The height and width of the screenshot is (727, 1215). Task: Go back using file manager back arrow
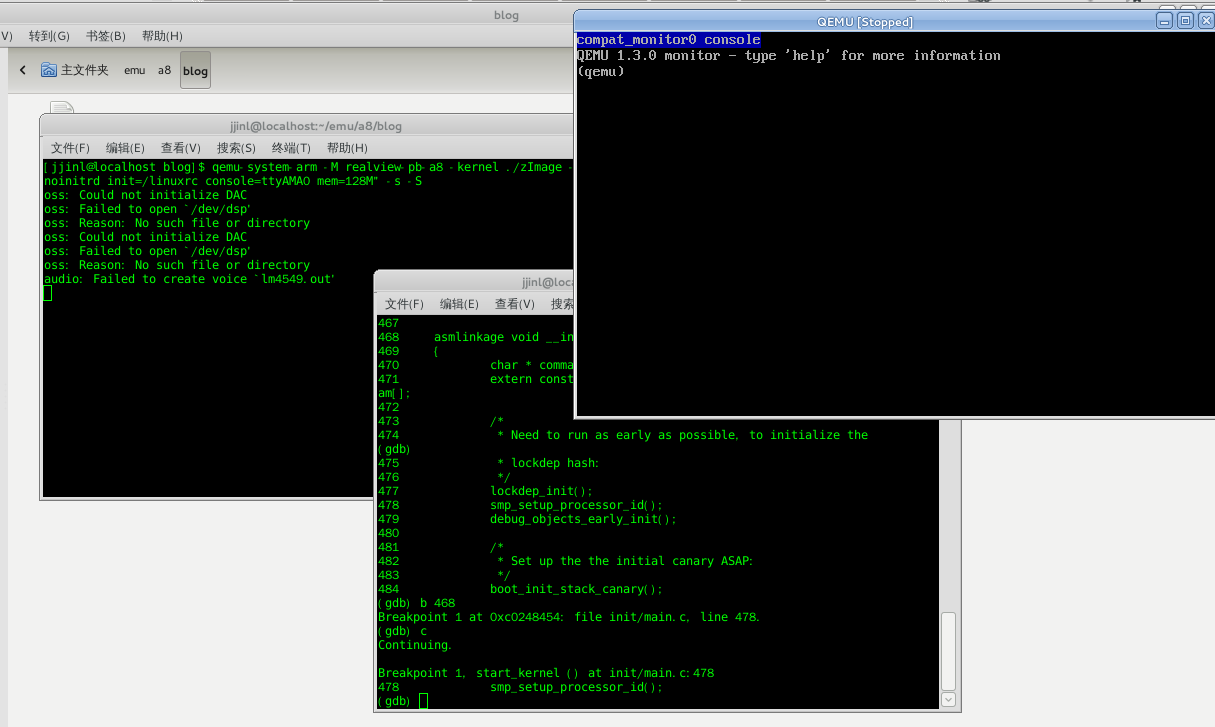[x=24, y=71]
